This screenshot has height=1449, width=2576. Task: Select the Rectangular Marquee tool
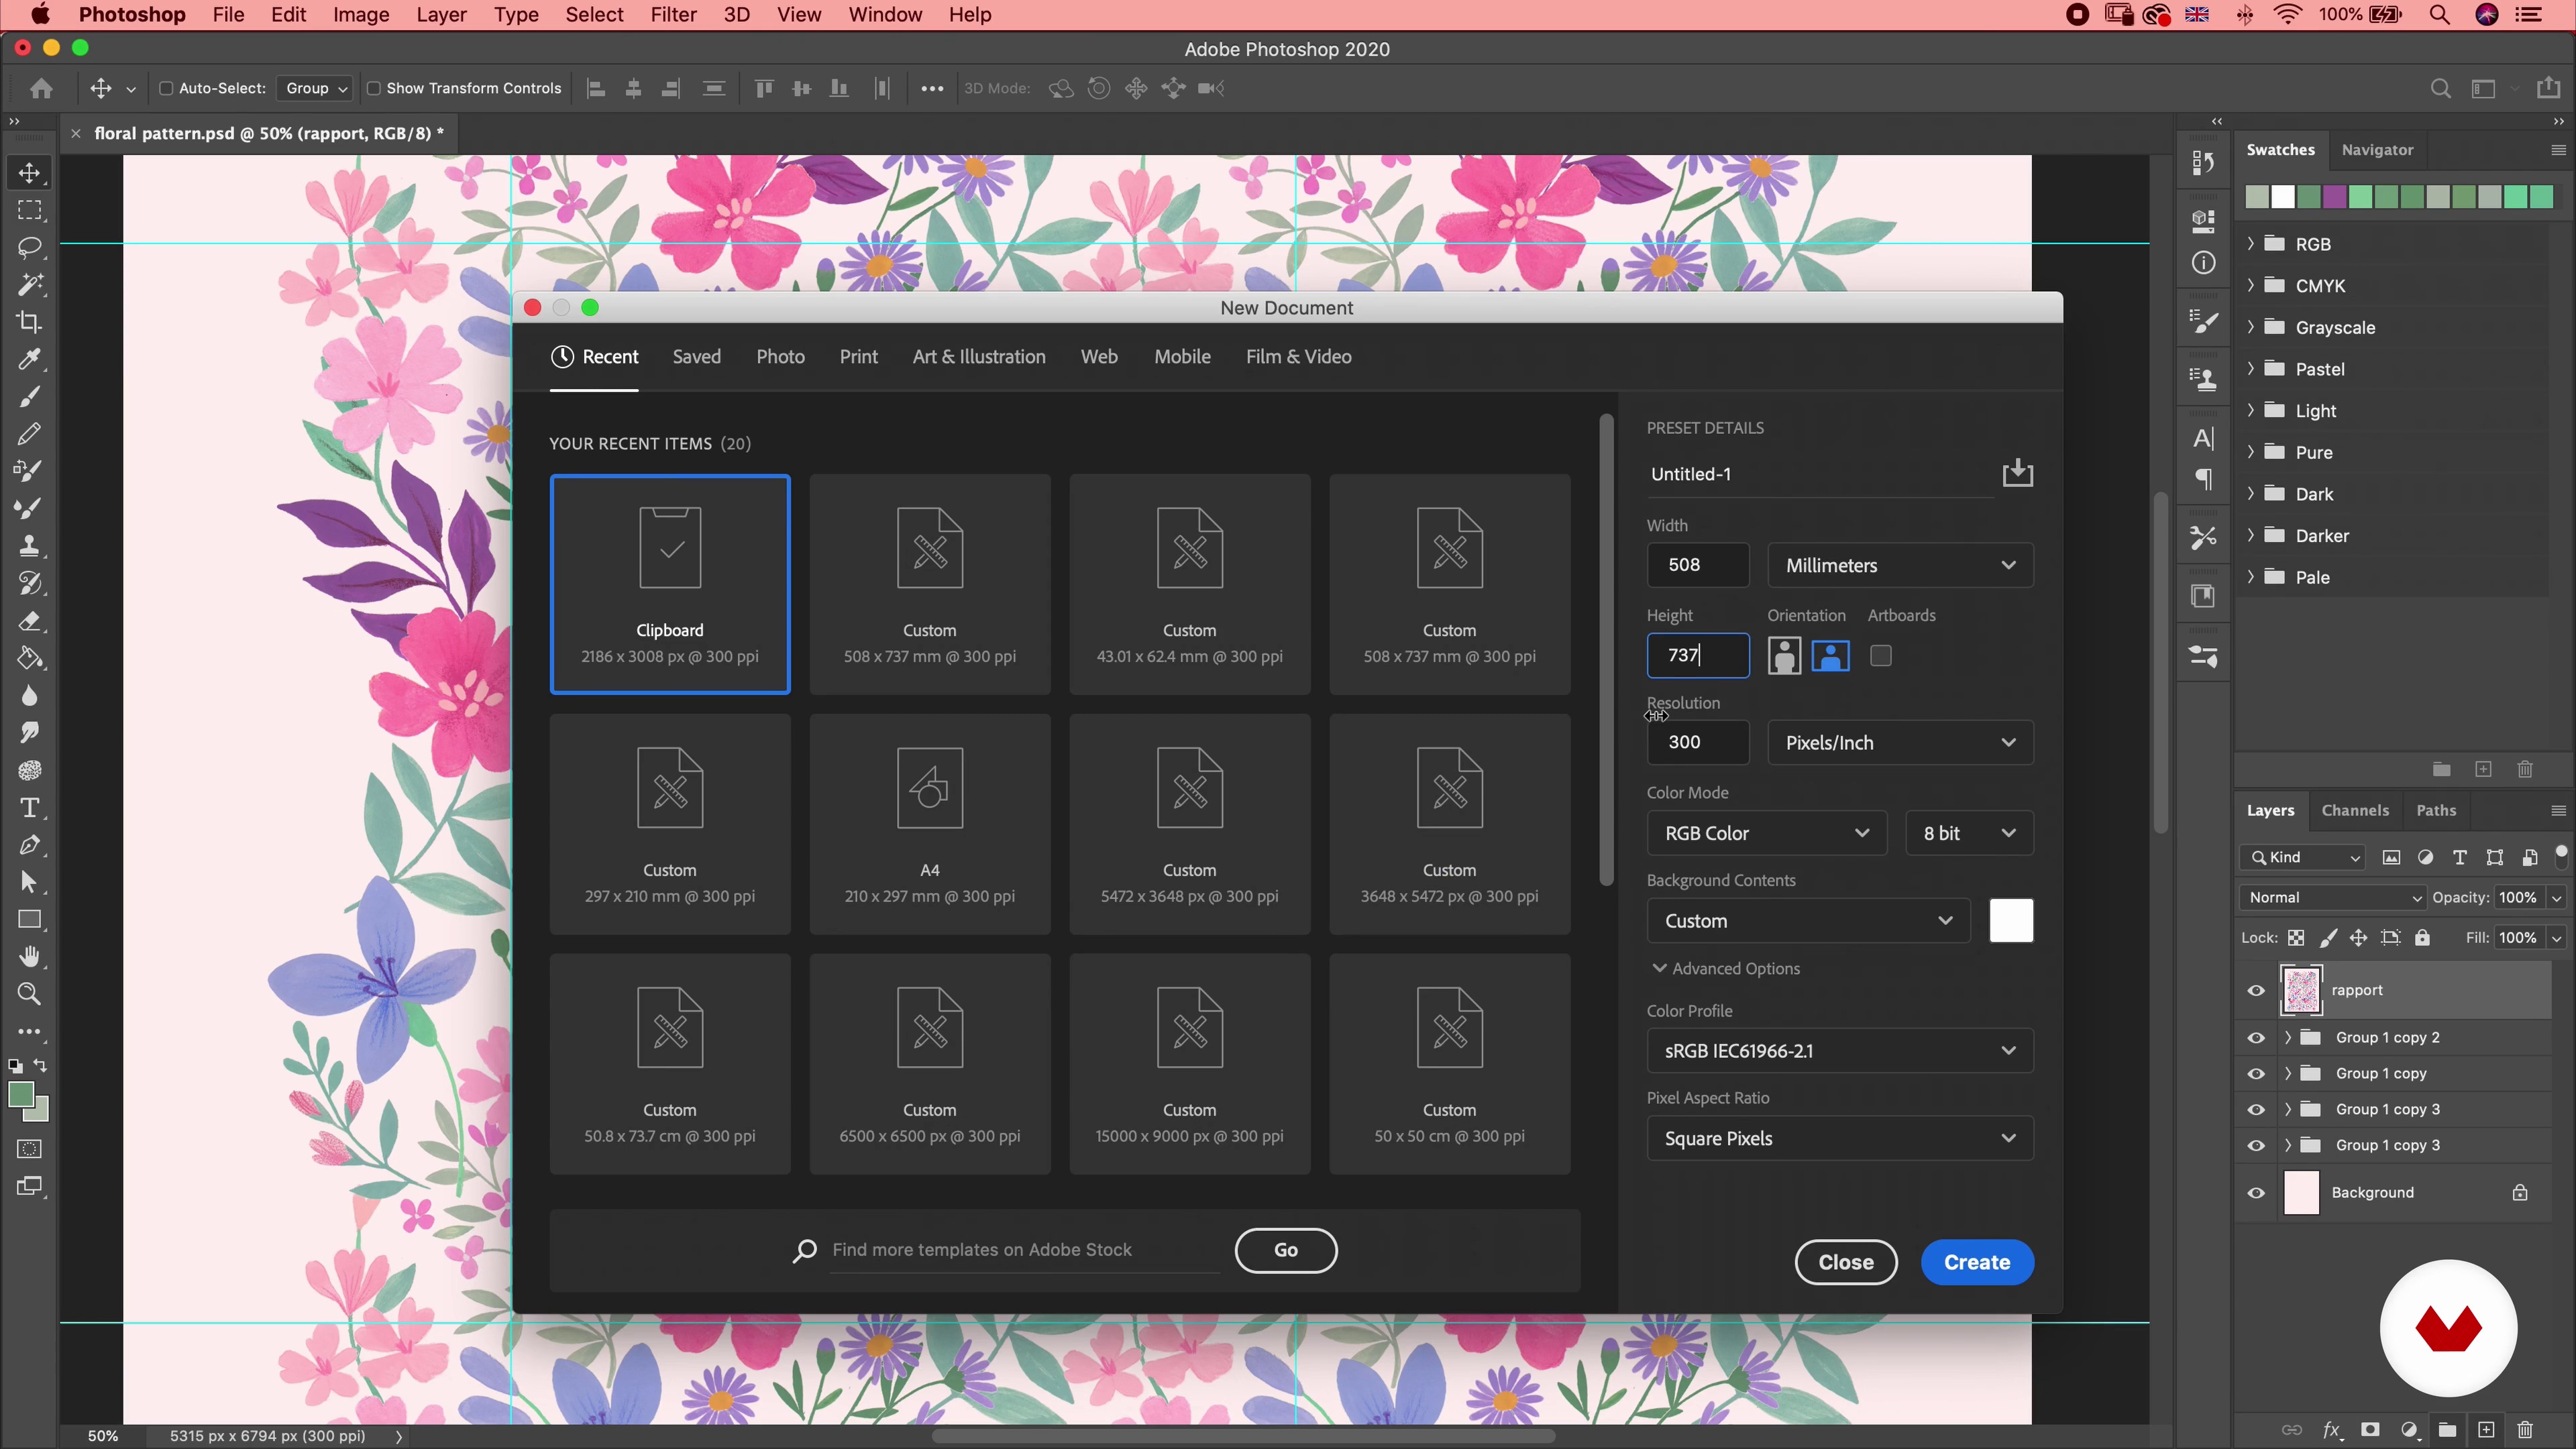(29, 210)
